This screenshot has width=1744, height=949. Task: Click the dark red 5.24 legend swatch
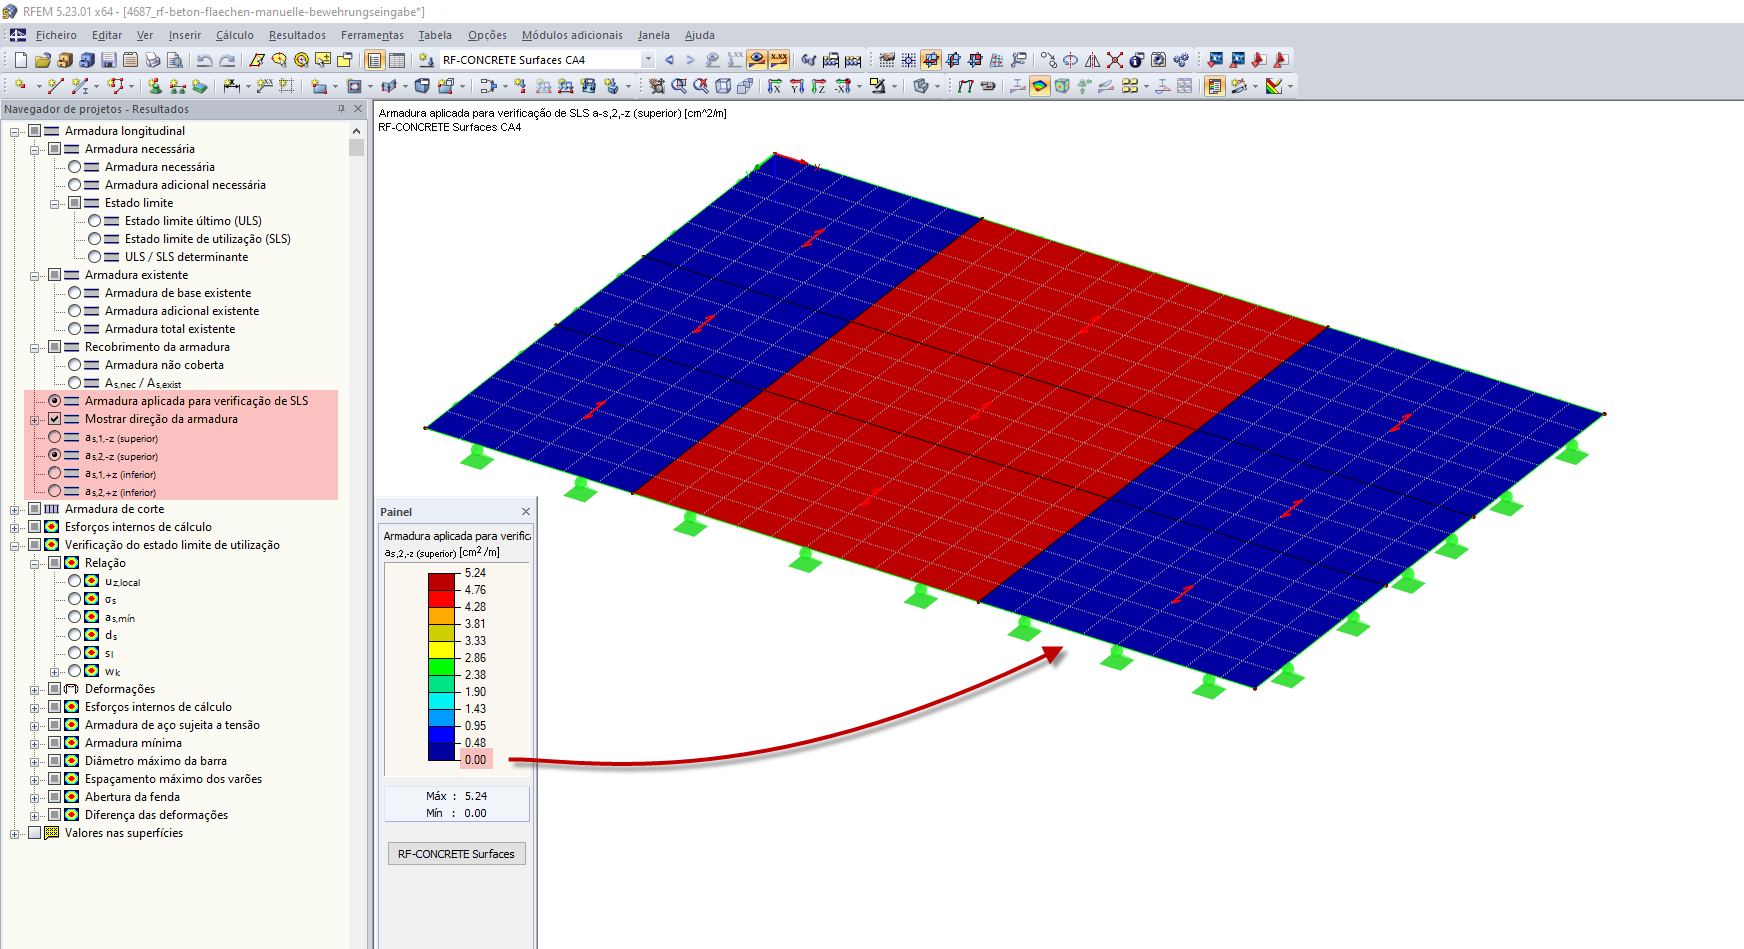pos(442,581)
